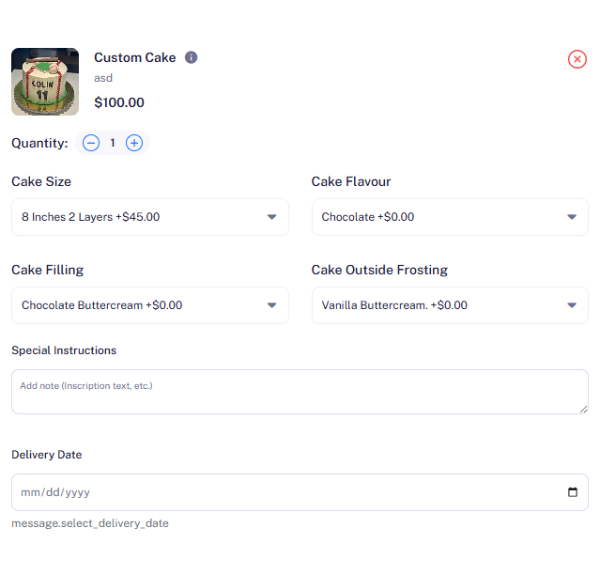The image size is (600, 570).
Task: Click the quantity value number
Action: [x=113, y=143]
